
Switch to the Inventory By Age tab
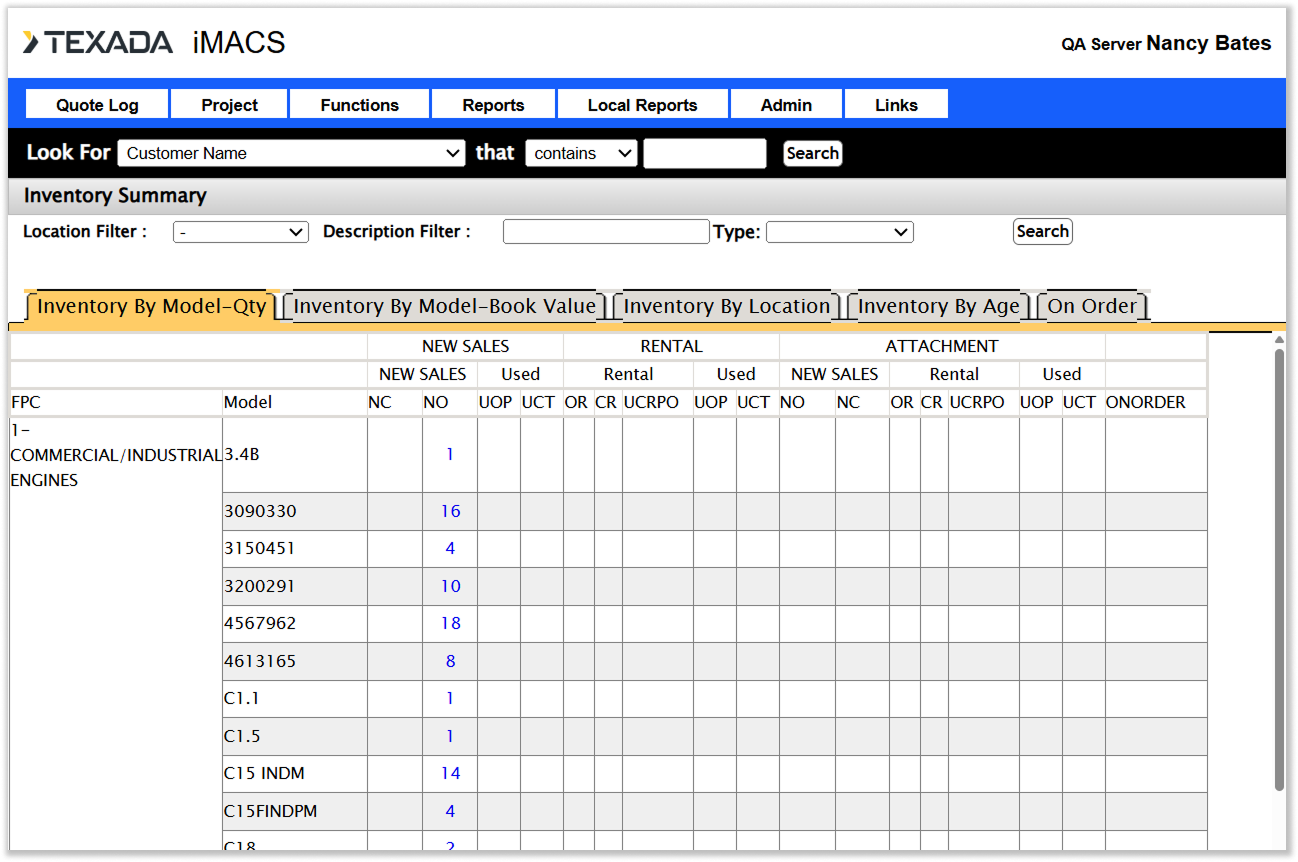point(938,307)
